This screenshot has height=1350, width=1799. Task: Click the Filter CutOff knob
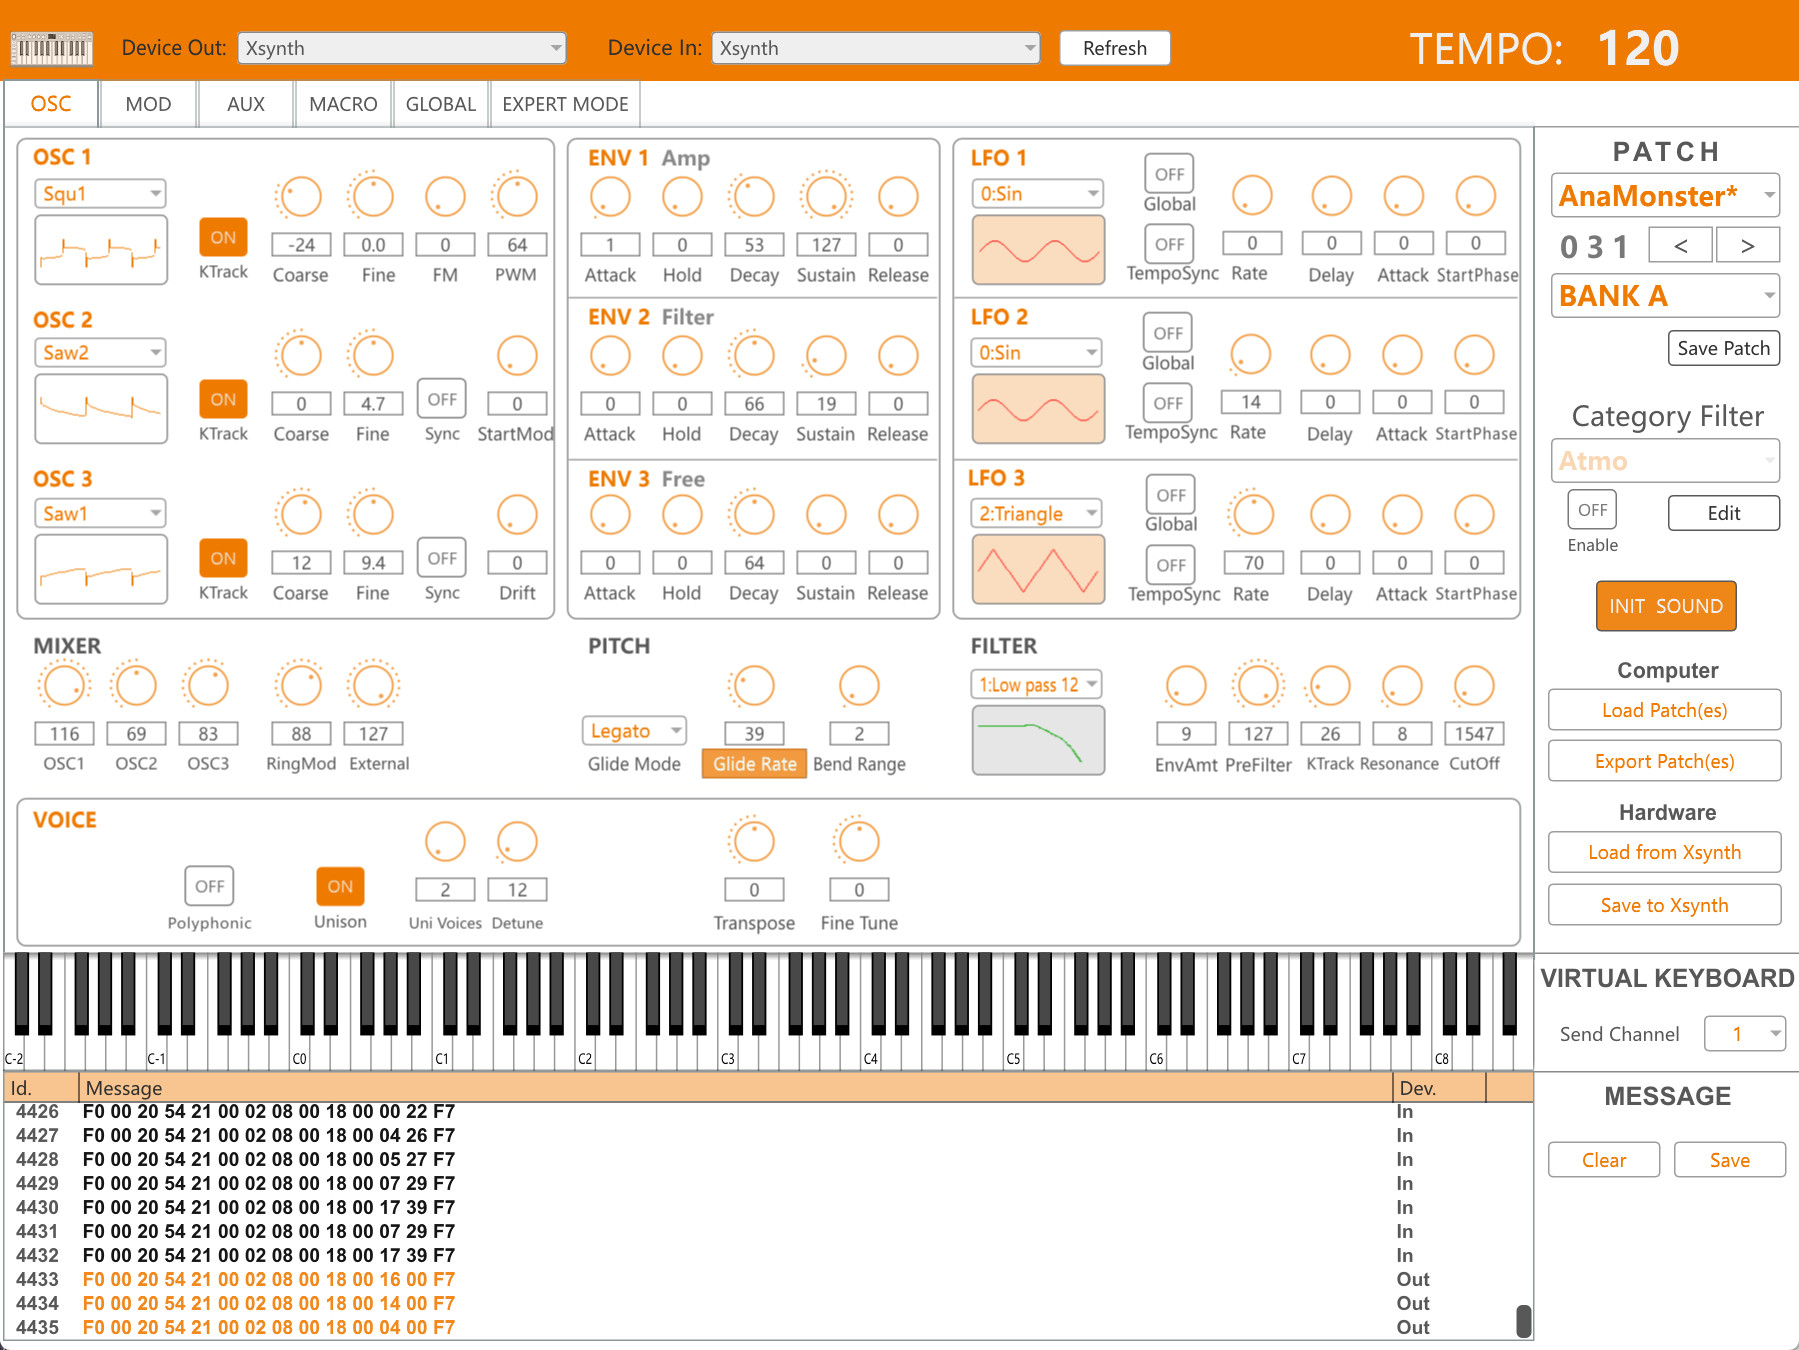coord(1474,686)
